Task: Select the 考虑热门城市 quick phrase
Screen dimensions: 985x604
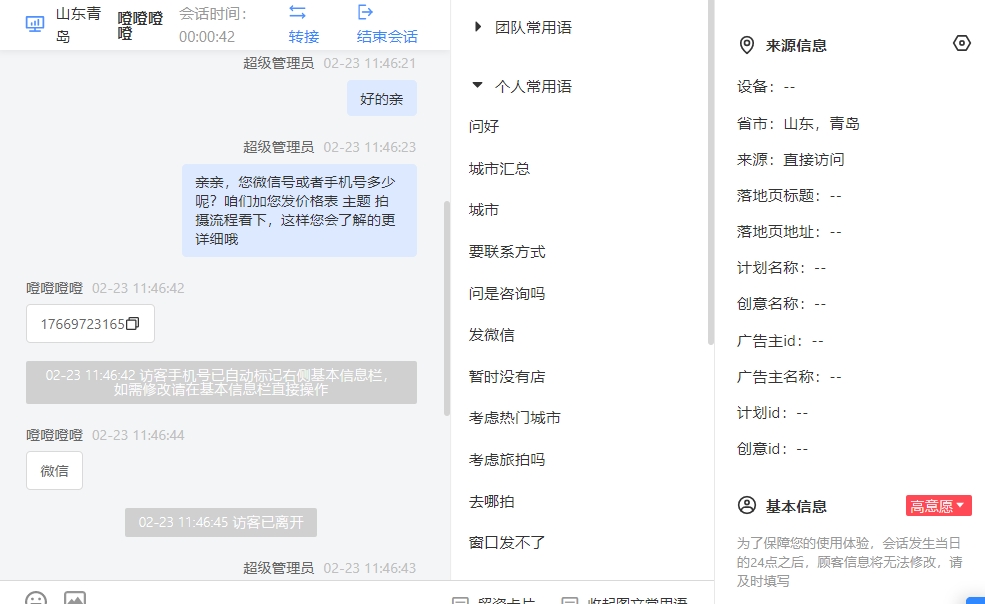Action: coord(514,418)
